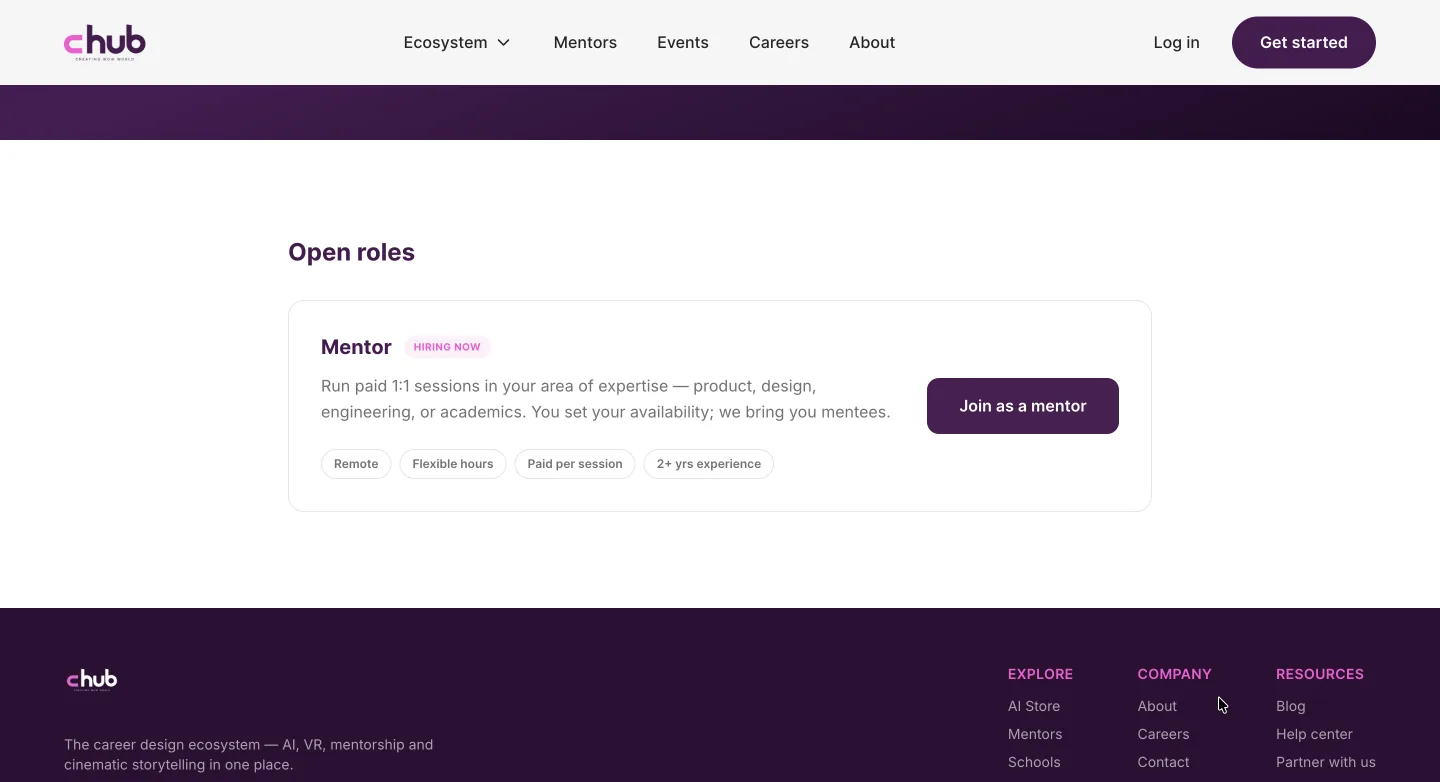Click the chub logo in the footer

(92, 680)
